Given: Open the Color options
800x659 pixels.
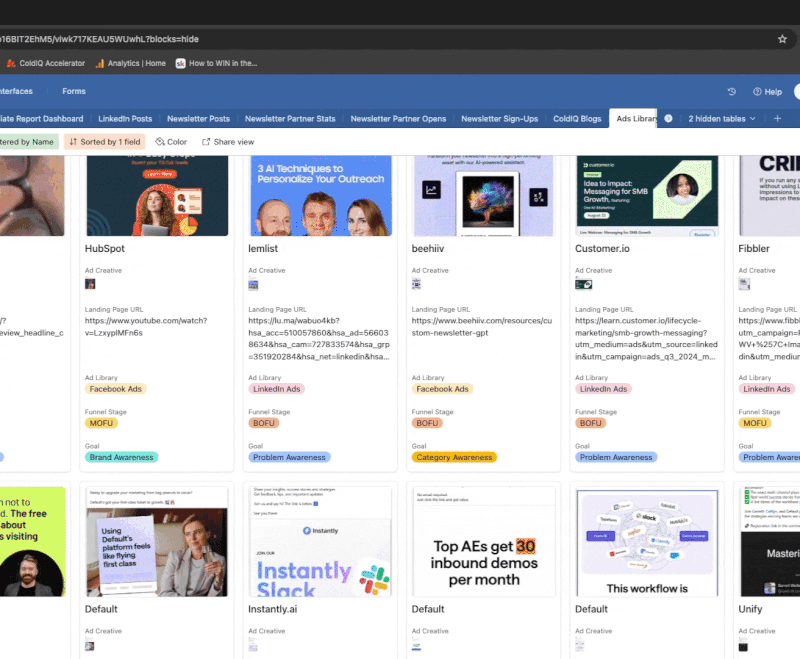Looking at the screenshot, I should pyautogui.click(x=171, y=142).
